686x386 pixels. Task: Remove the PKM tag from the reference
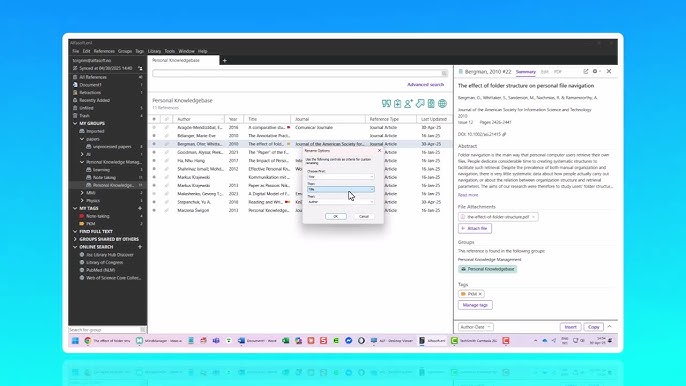[x=480, y=294]
